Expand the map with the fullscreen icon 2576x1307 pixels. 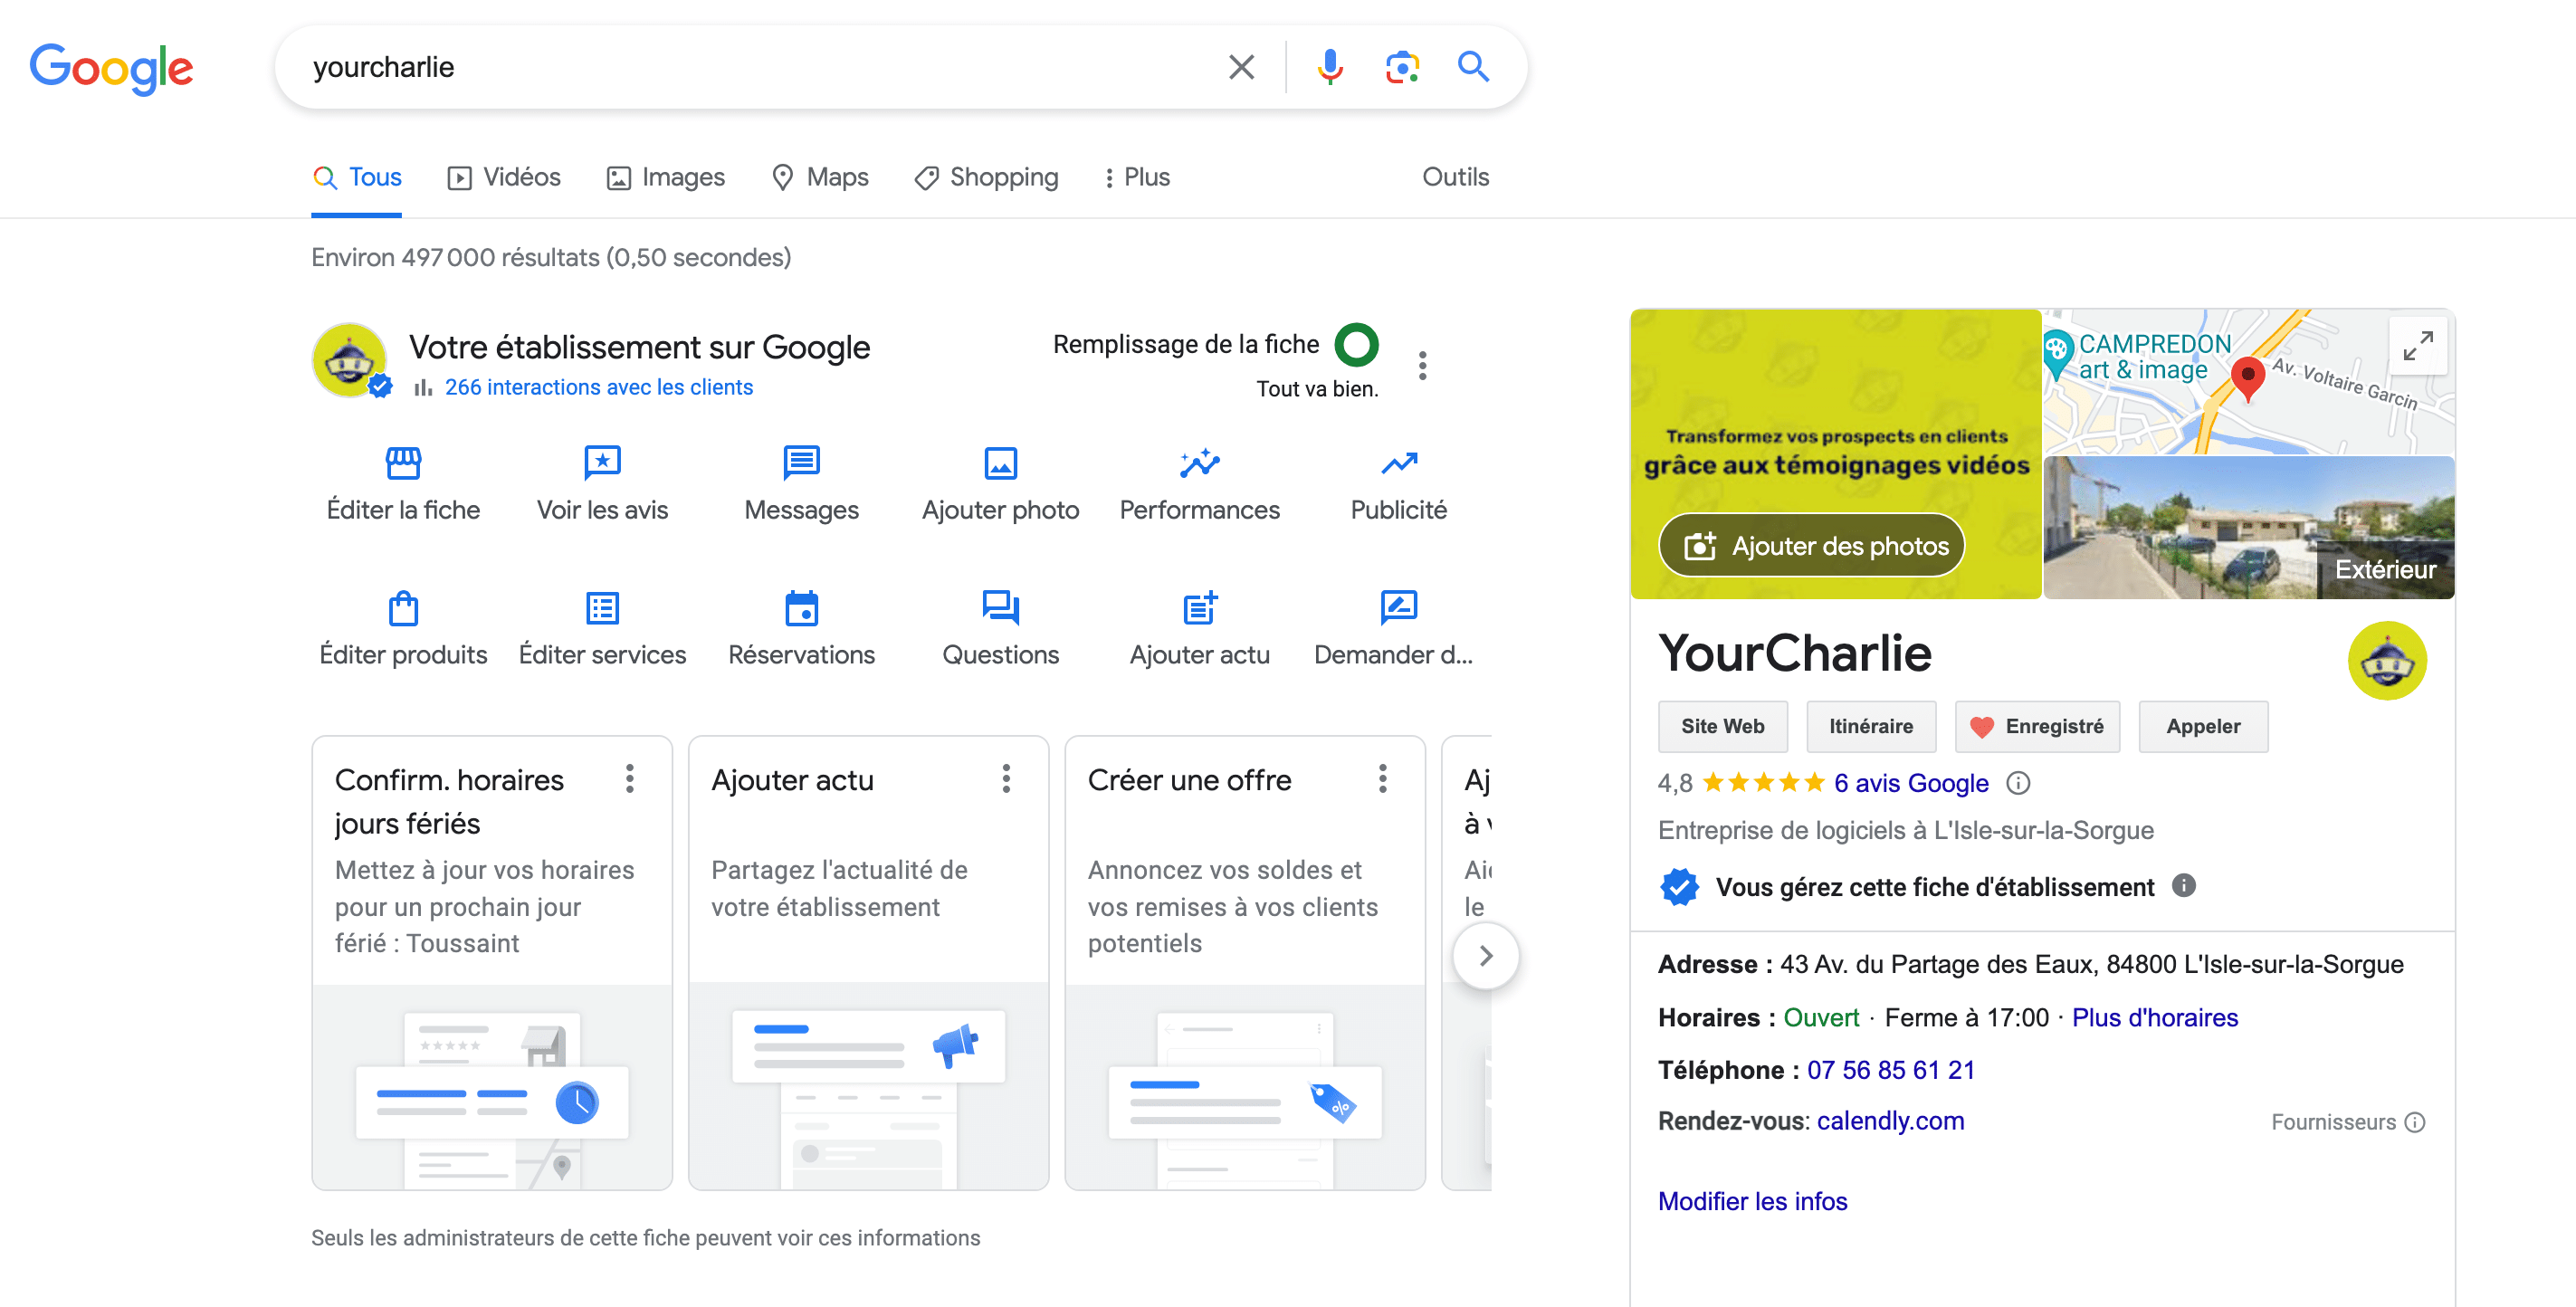click(2417, 346)
